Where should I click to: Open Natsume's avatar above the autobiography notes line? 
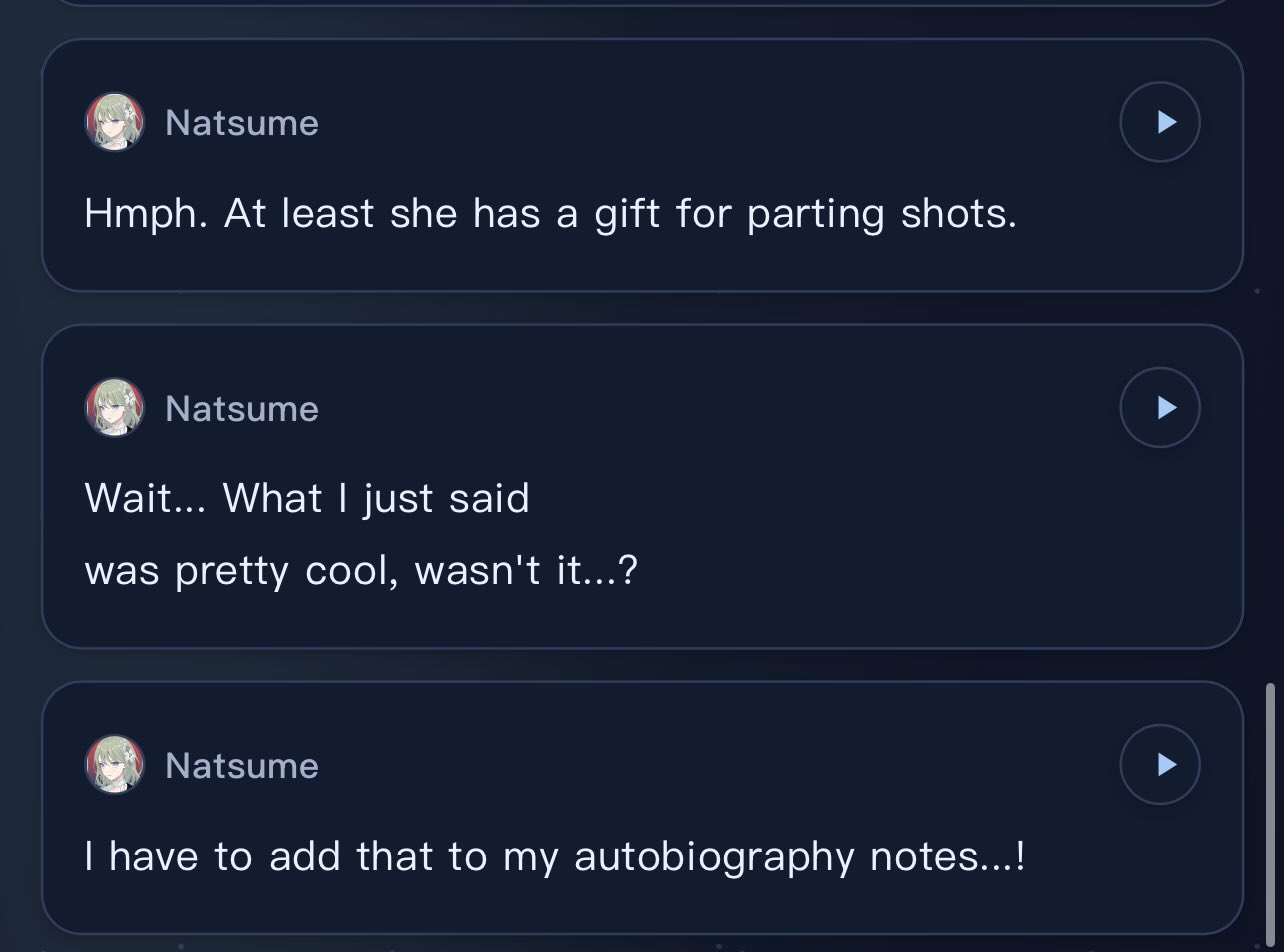(x=115, y=765)
